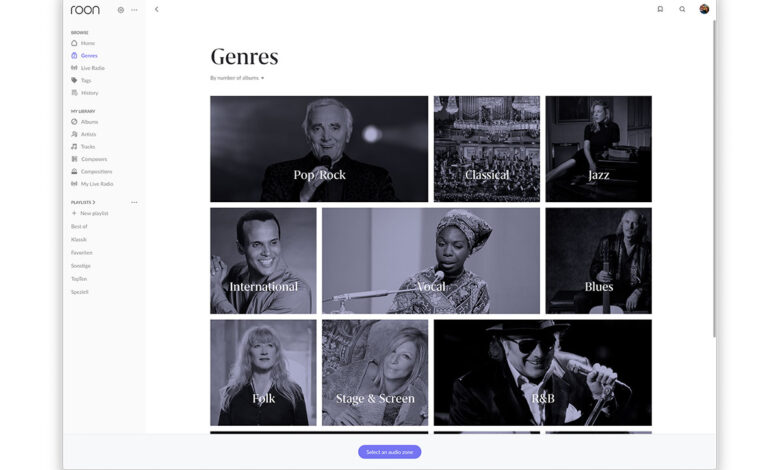Open the bookmarks icon in top bar

coord(660,9)
